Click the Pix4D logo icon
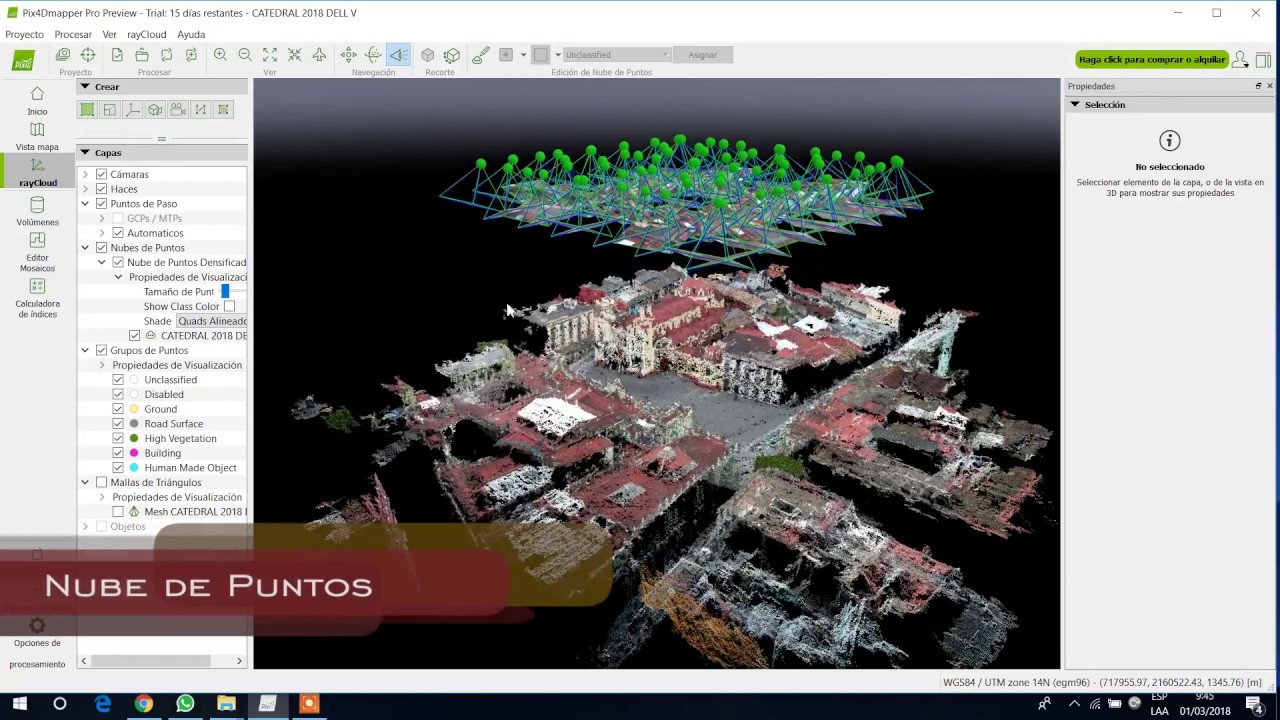Image resolution: width=1280 pixels, height=720 pixels. (x=23, y=61)
